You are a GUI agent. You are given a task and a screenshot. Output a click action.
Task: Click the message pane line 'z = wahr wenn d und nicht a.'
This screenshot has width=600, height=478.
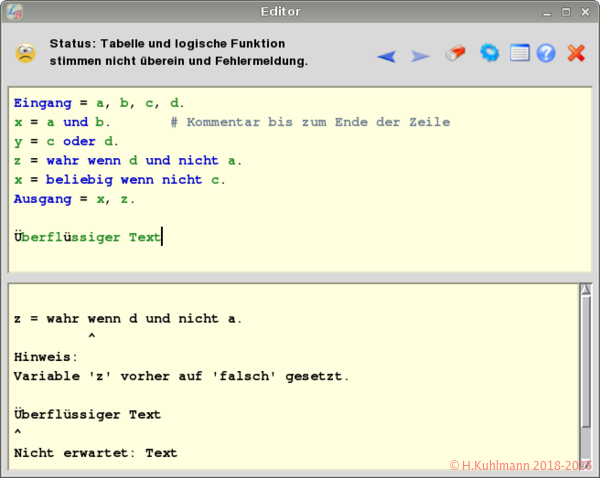[128, 318]
